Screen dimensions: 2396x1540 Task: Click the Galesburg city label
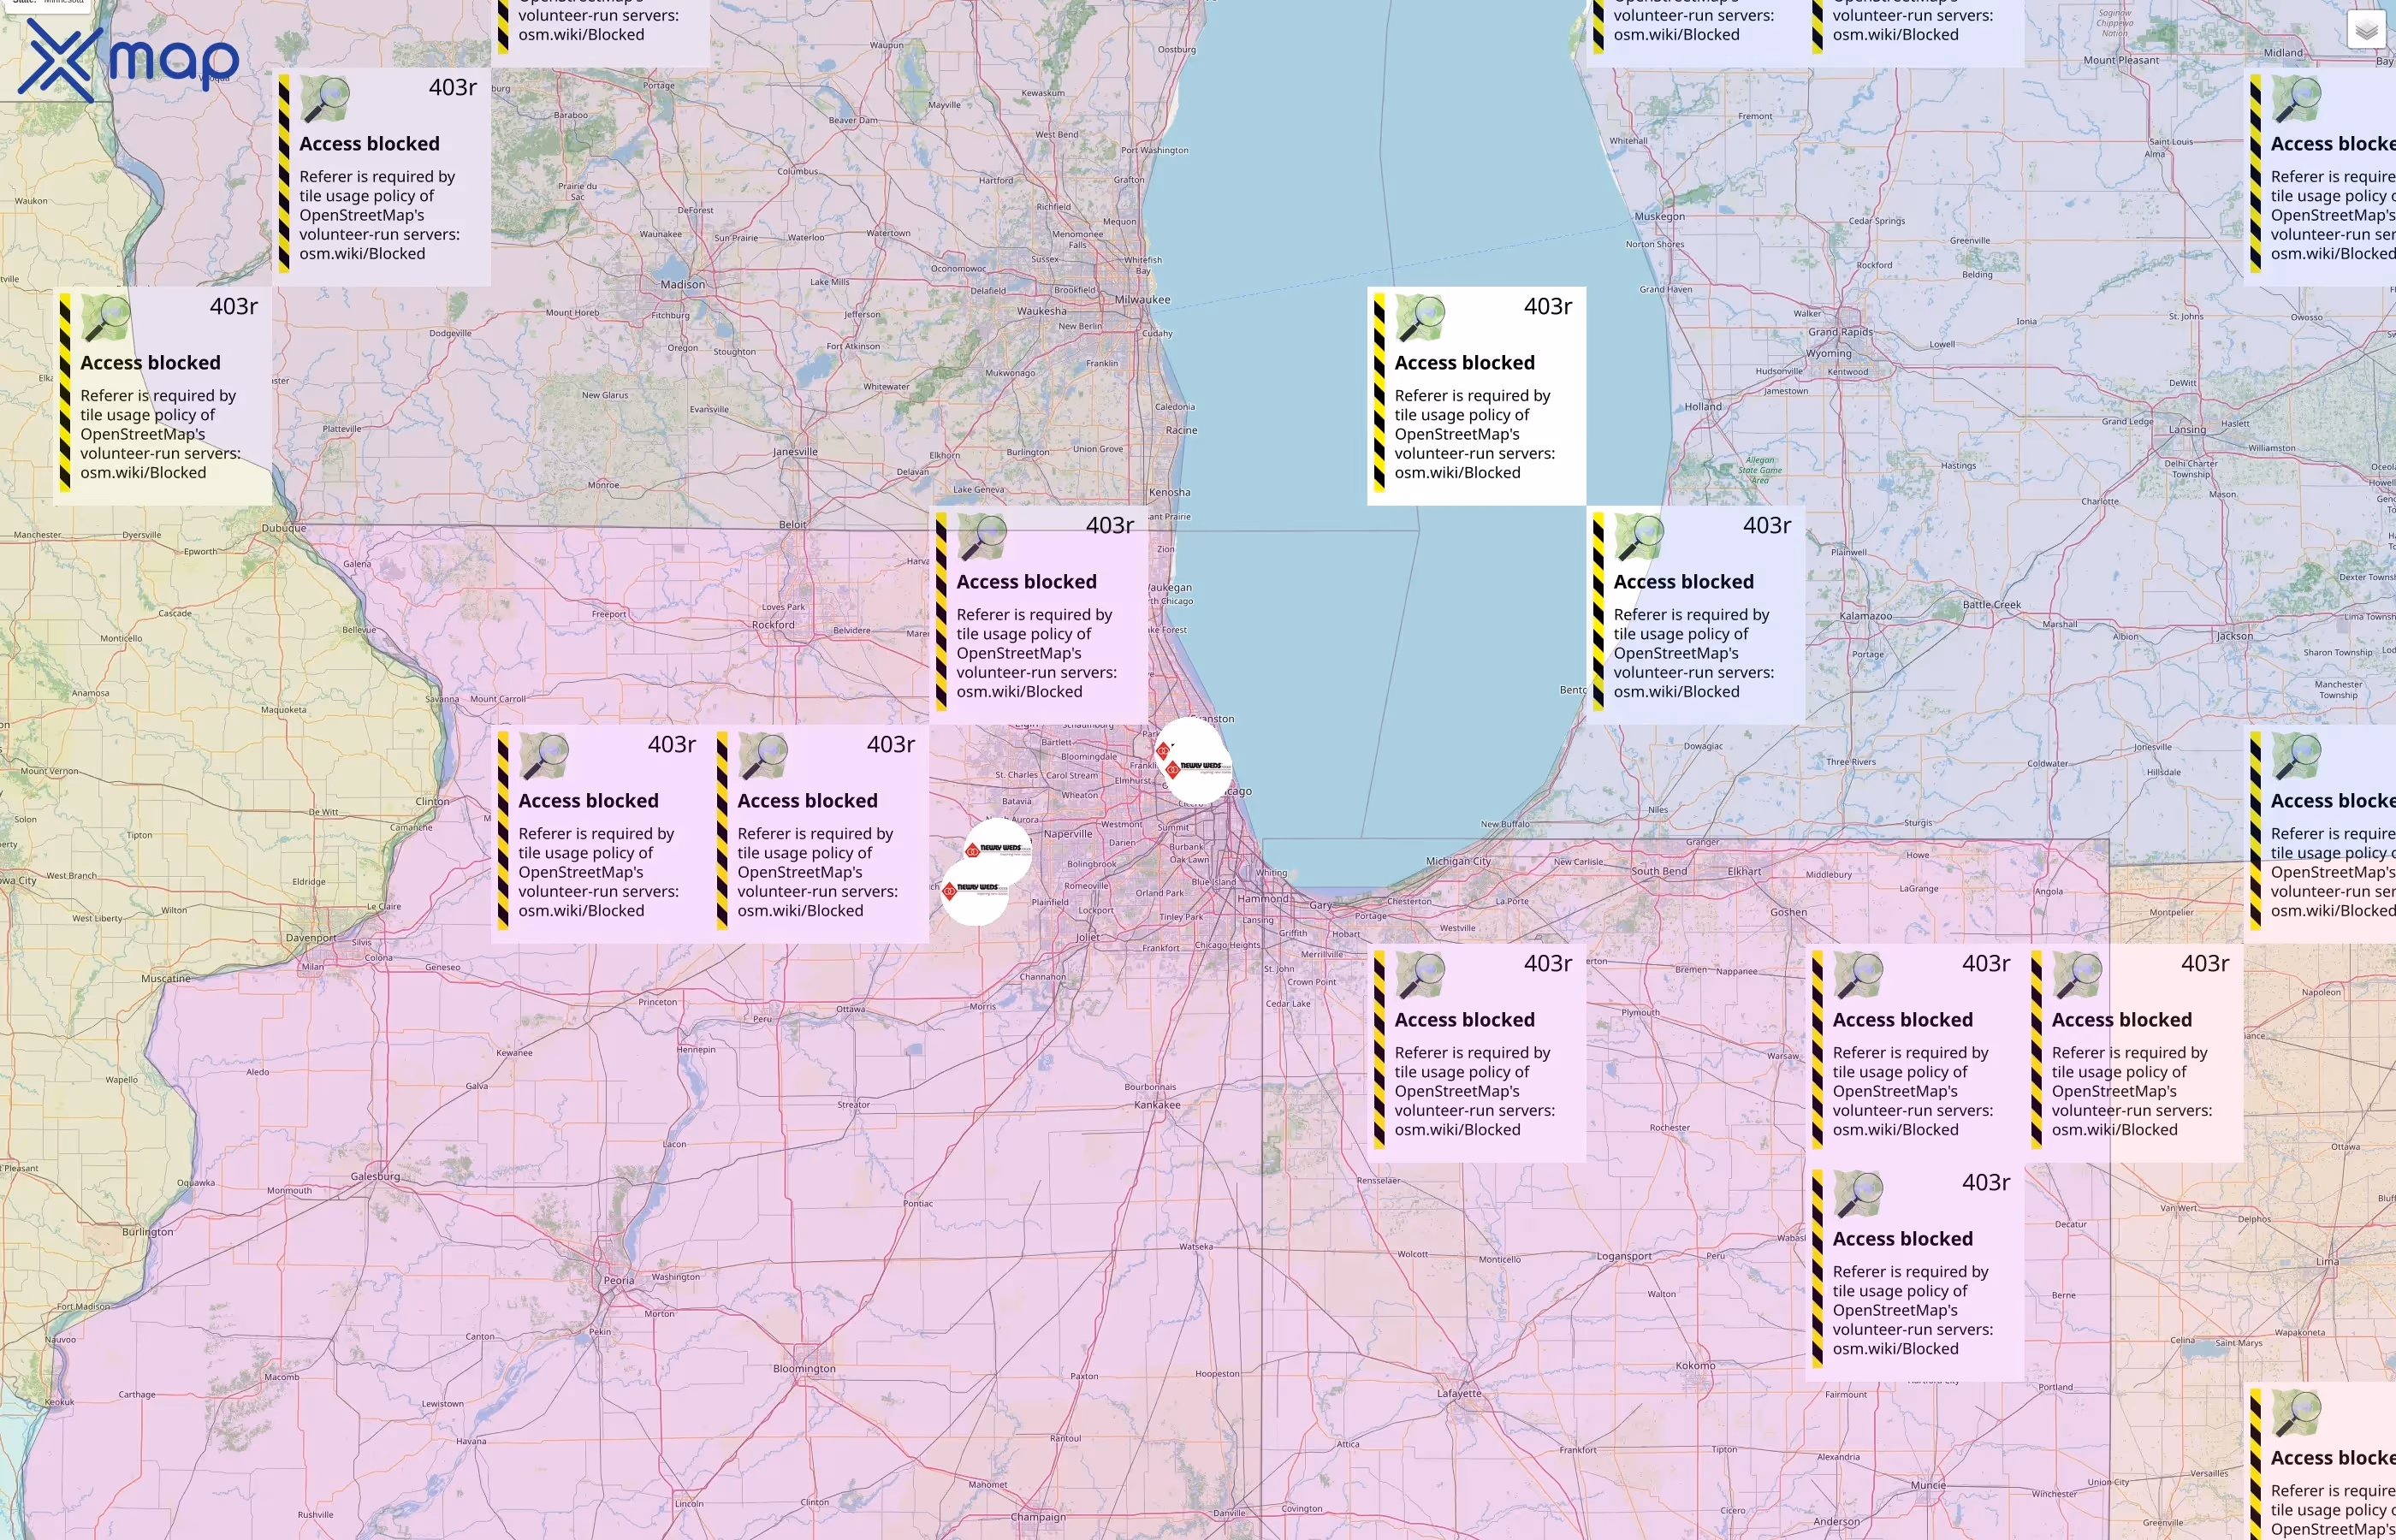[375, 1176]
